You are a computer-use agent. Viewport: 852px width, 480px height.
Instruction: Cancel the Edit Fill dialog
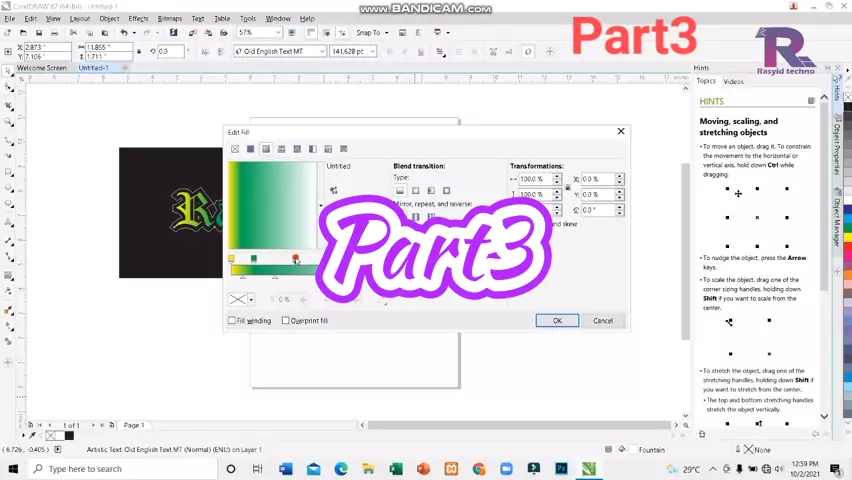(x=602, y=320)
